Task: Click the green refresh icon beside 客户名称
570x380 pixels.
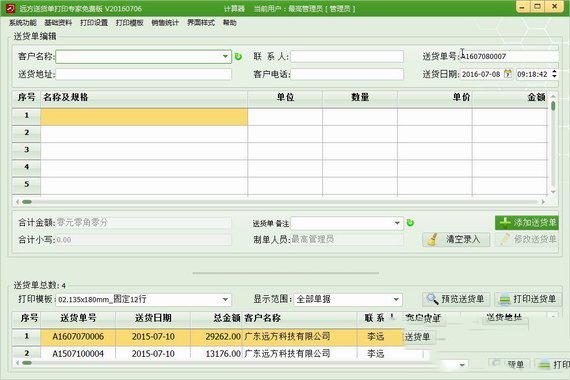Action: [x=238, y=56]
